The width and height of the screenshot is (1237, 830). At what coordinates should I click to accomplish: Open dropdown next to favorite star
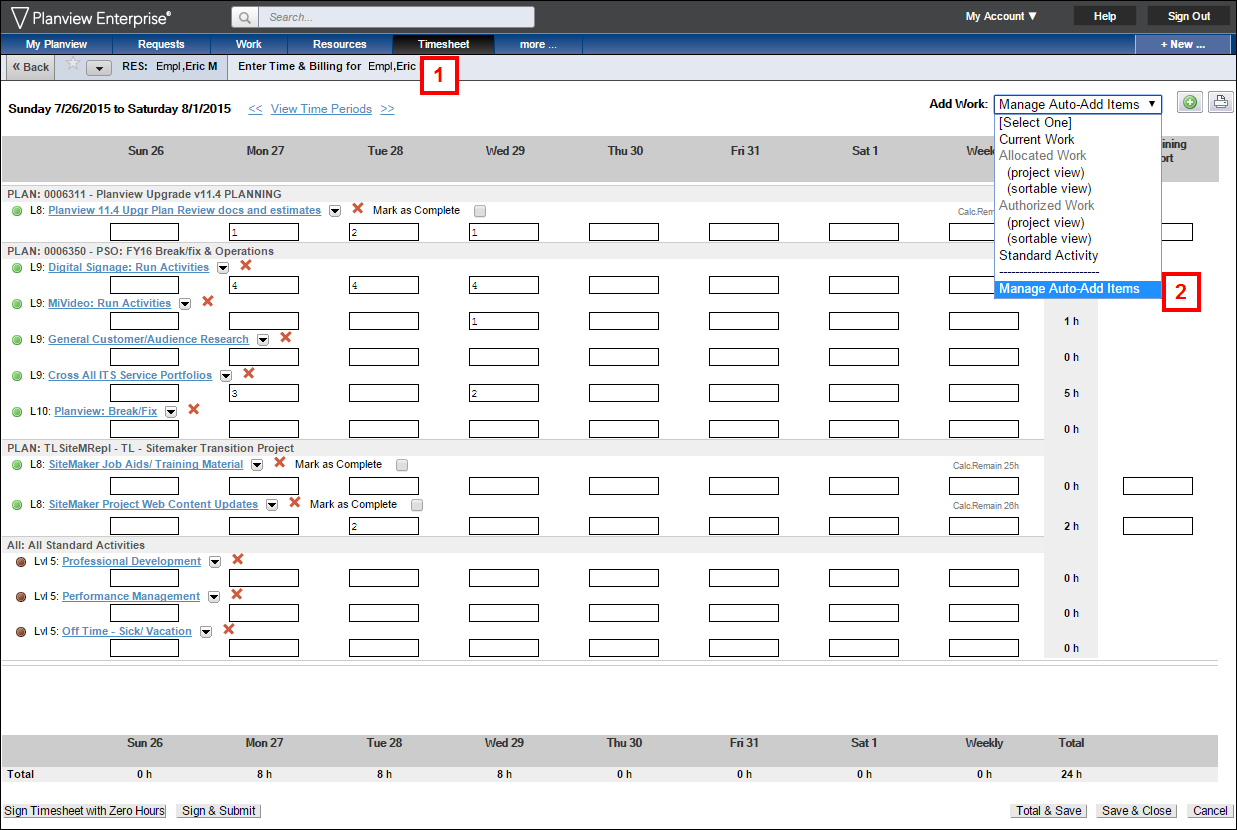tap(98, 68)
